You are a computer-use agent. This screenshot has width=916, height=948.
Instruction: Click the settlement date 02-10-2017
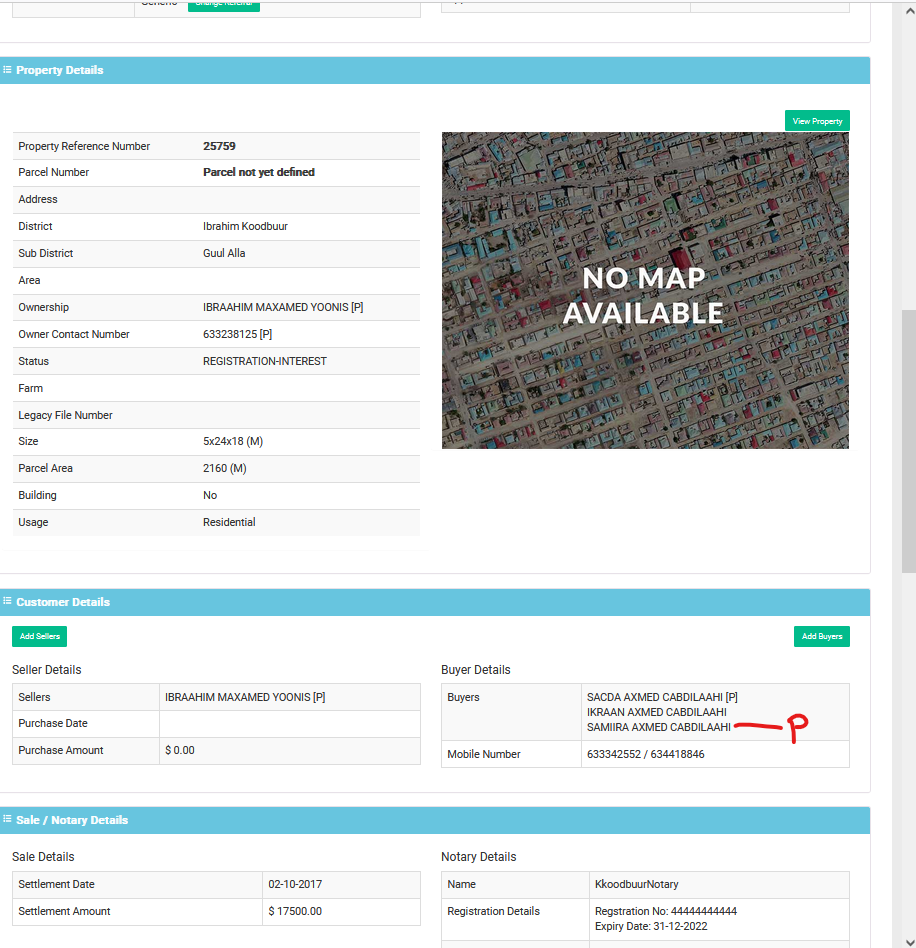pos(295,885)
